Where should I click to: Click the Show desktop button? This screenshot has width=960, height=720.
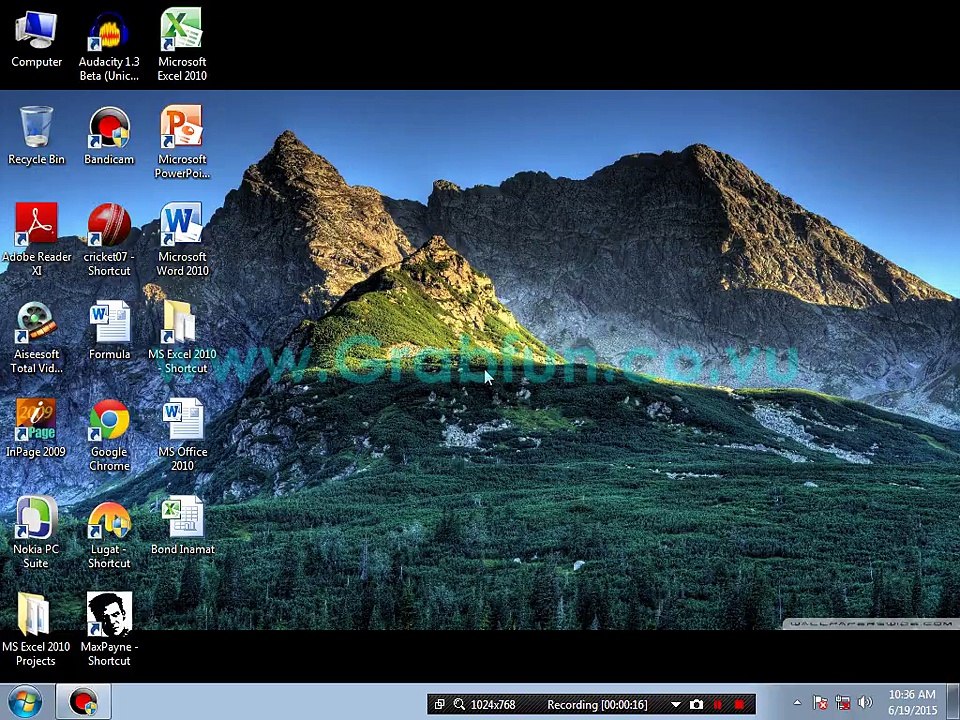[x=954, y=702]
